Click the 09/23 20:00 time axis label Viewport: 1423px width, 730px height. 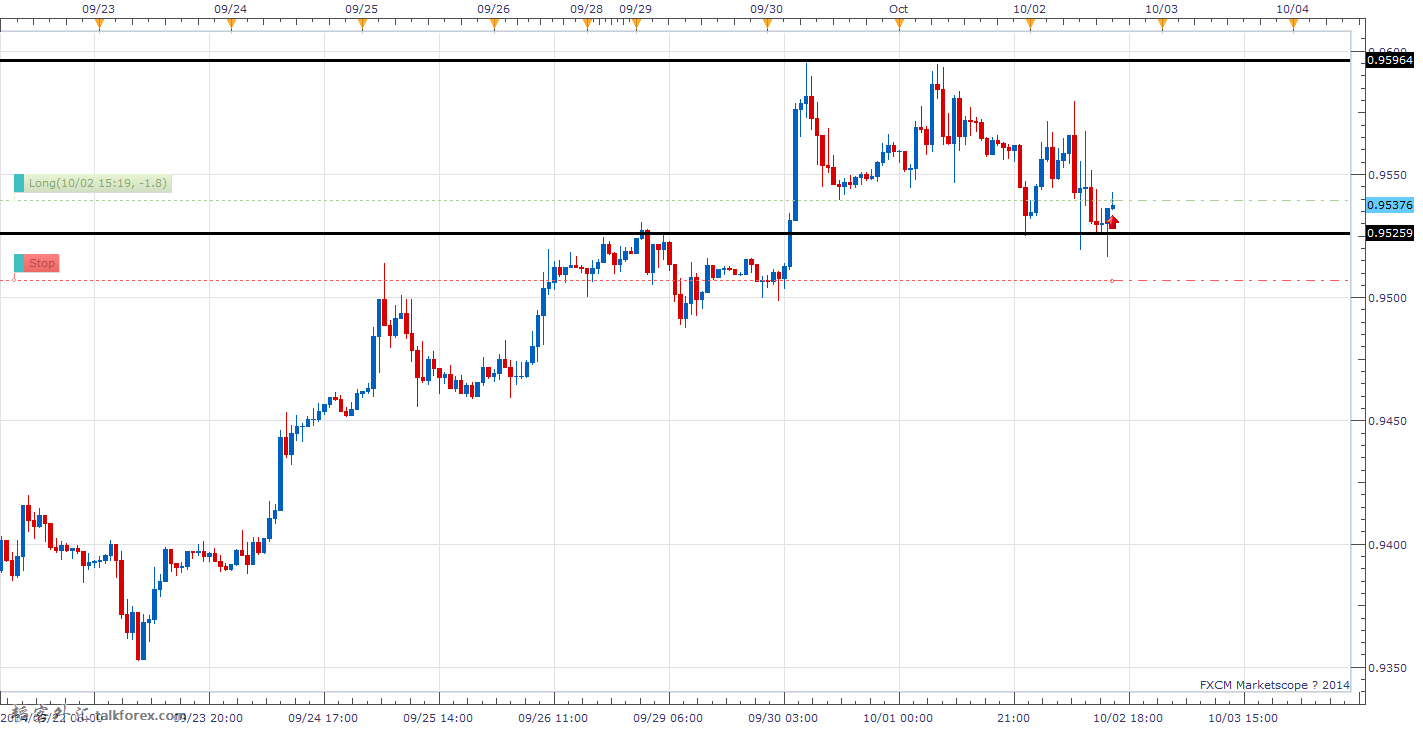(x=206, y=717)
